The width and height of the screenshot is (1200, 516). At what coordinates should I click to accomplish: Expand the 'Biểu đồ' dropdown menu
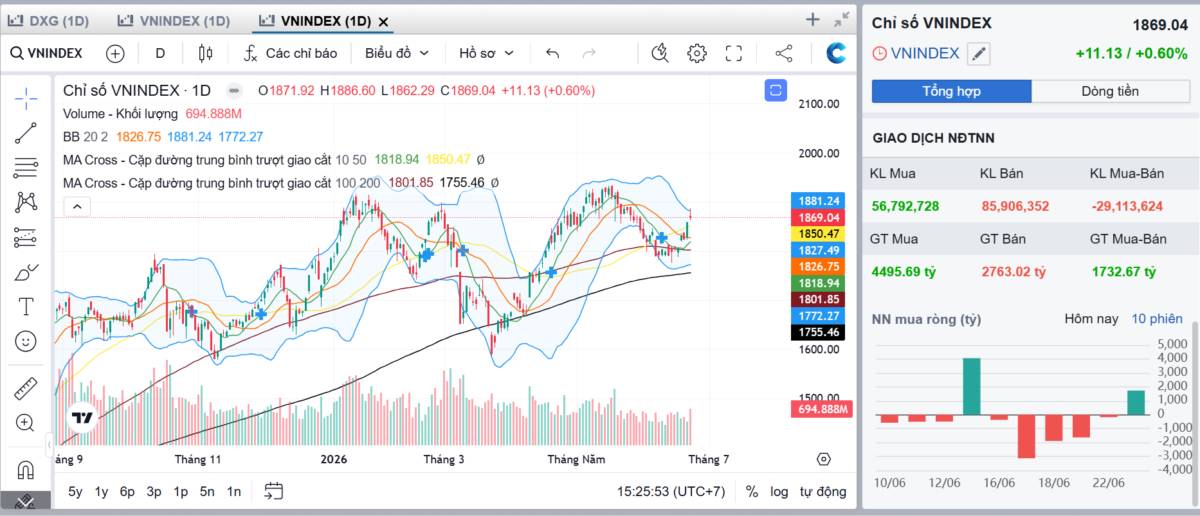[x=397, y=53]
